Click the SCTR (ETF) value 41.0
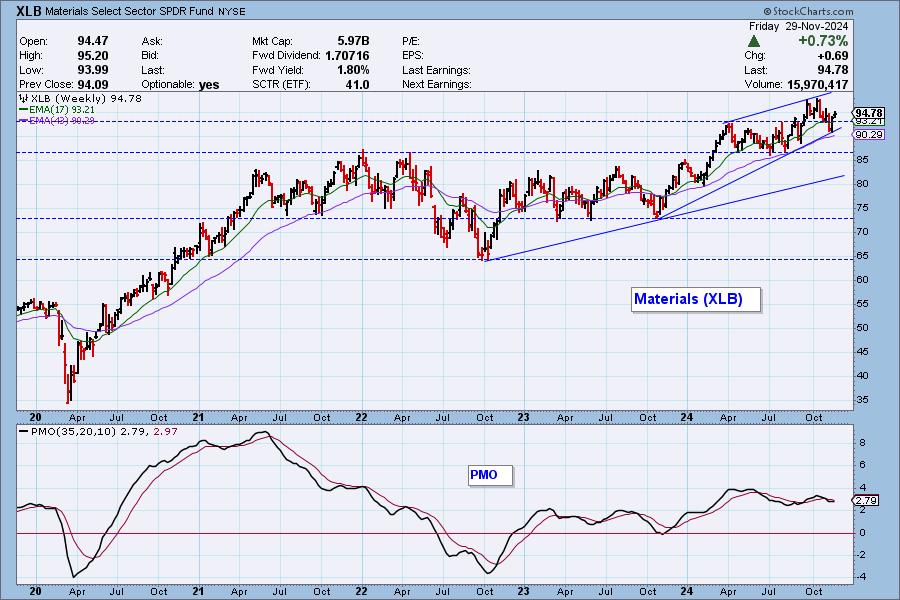The height and width of the screenshot is (600, 900). click(x=358, y=84)
